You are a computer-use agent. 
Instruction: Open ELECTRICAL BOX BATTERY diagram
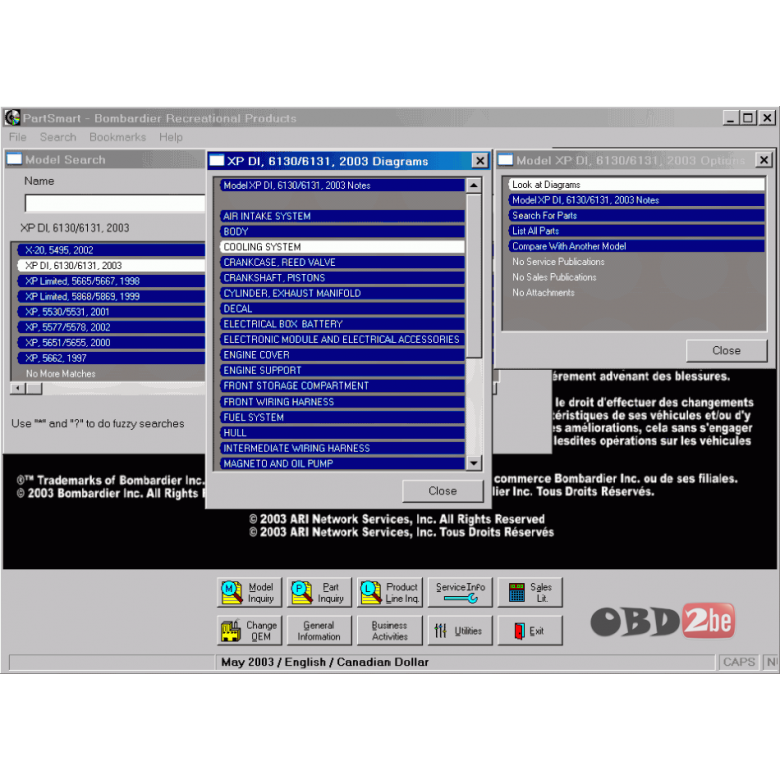[342, 324]
